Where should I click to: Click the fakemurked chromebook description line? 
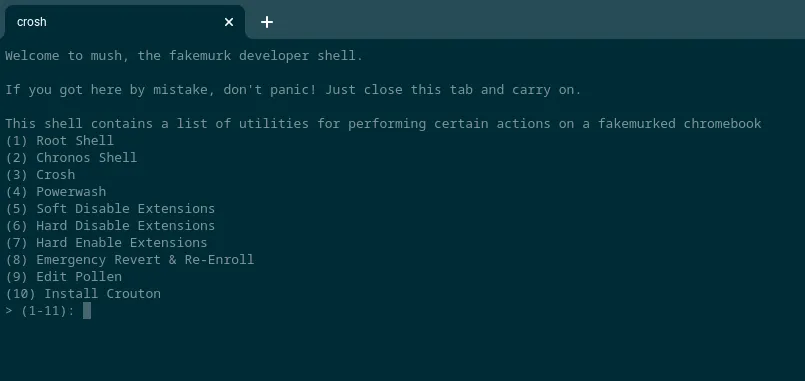point(383,124)
